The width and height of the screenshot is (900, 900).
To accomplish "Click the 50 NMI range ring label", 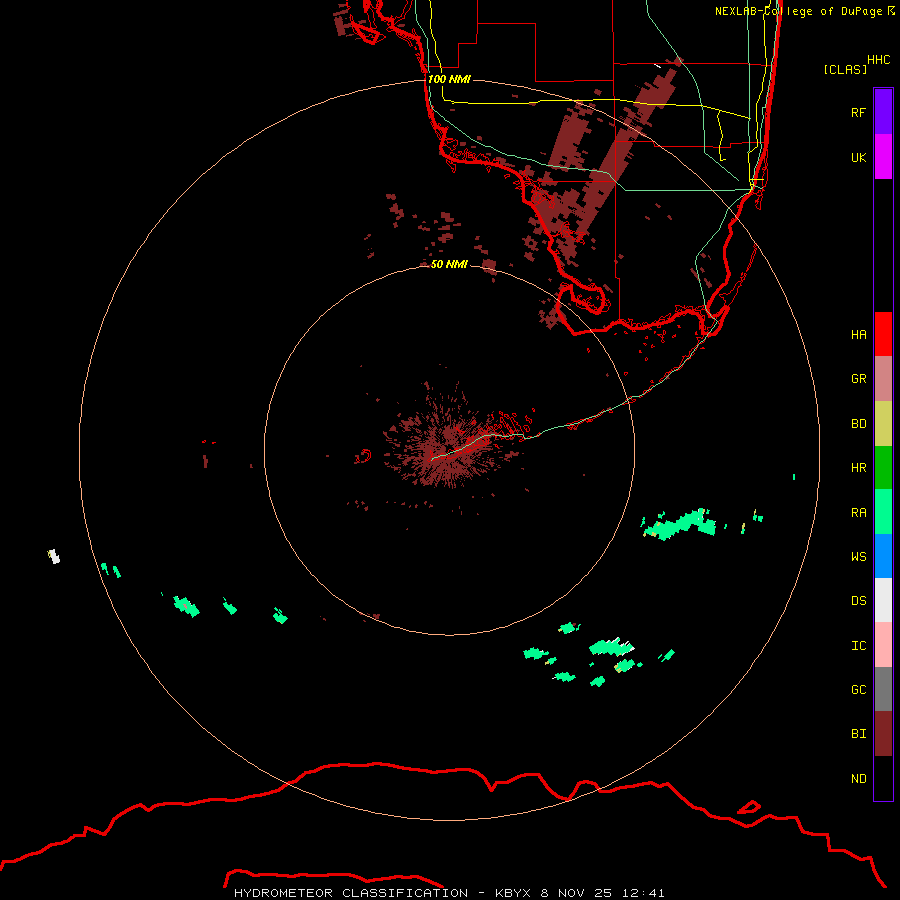I will 449,264.
